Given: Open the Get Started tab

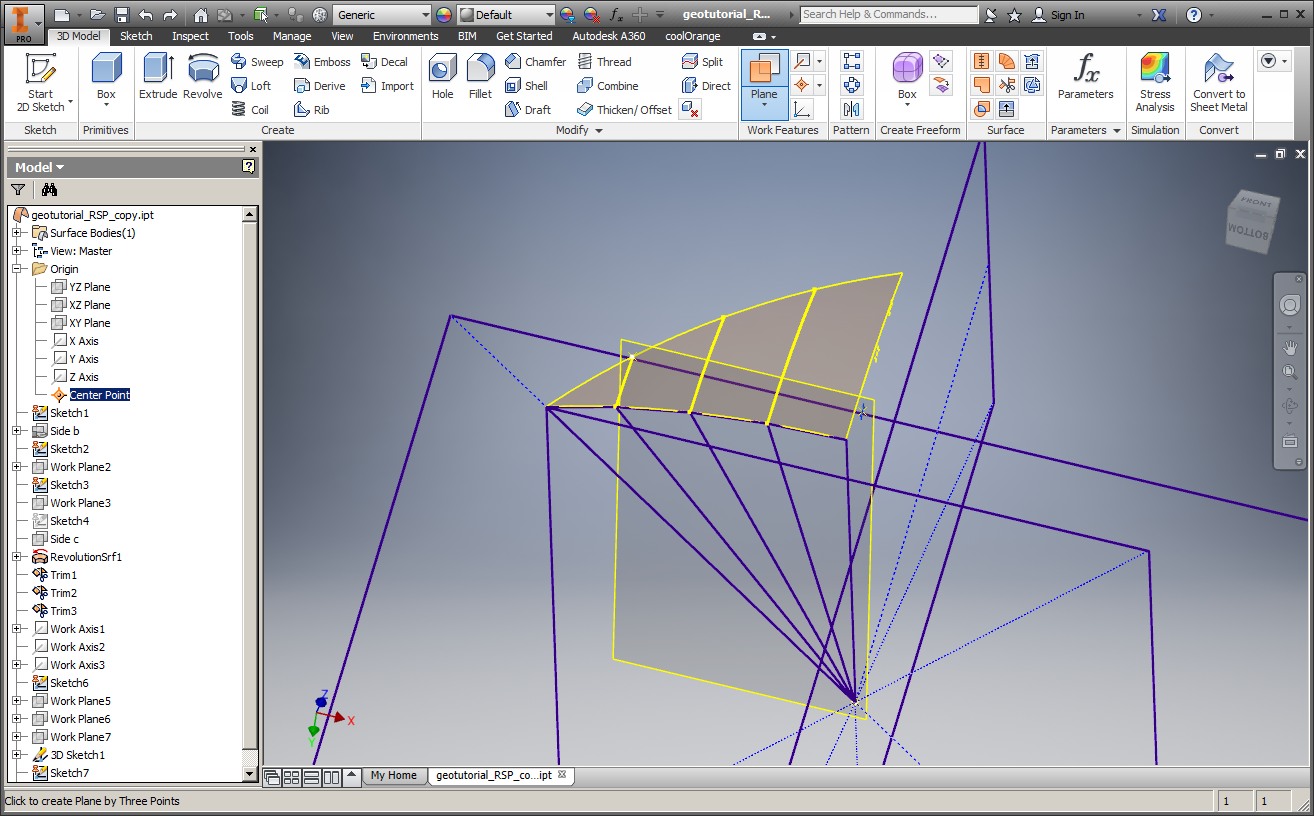Looking at the screenshot, I should tap(524, 36).
